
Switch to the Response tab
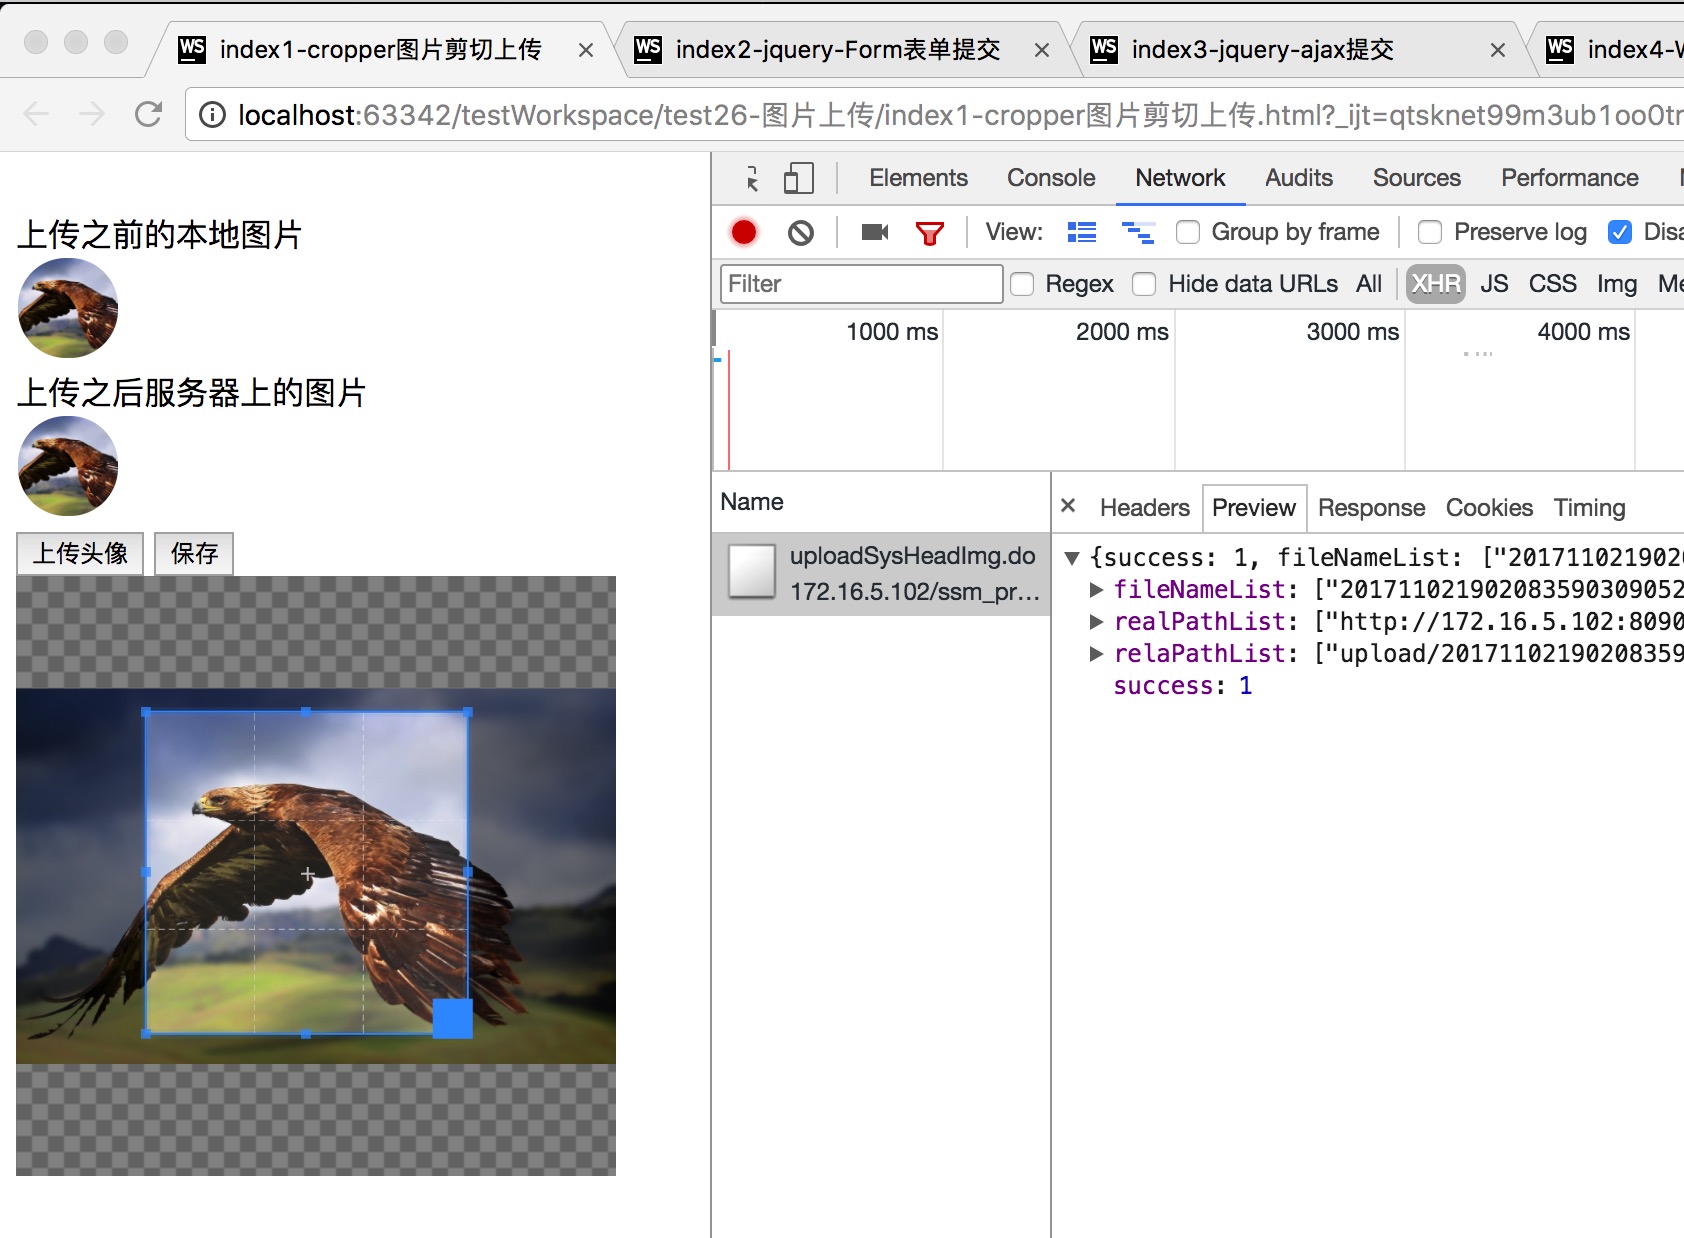click(x=1371, y=508)
